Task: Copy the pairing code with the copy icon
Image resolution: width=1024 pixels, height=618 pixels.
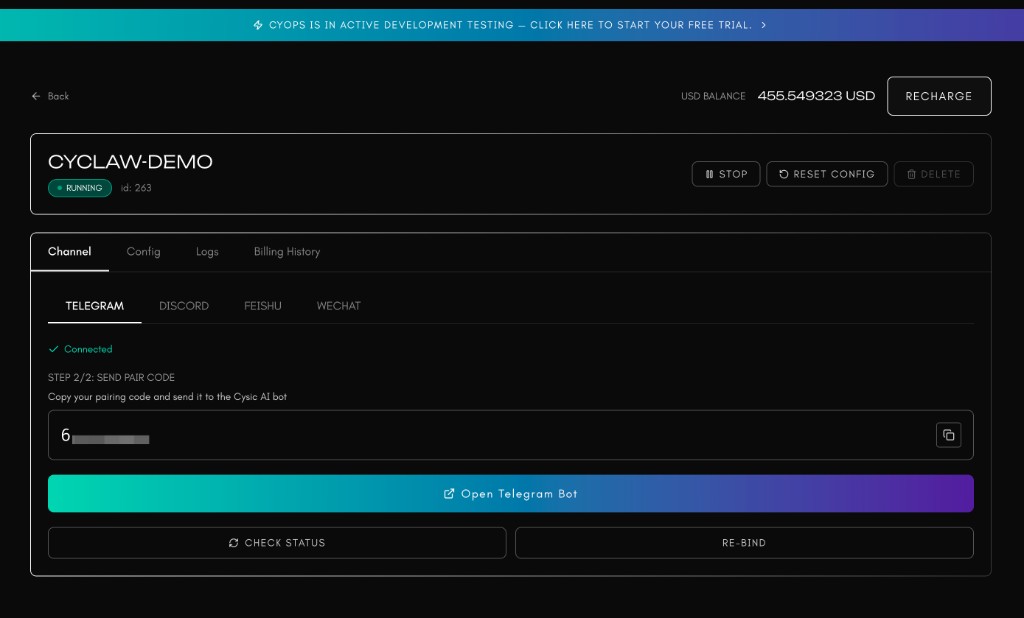Action: point(948,435)
